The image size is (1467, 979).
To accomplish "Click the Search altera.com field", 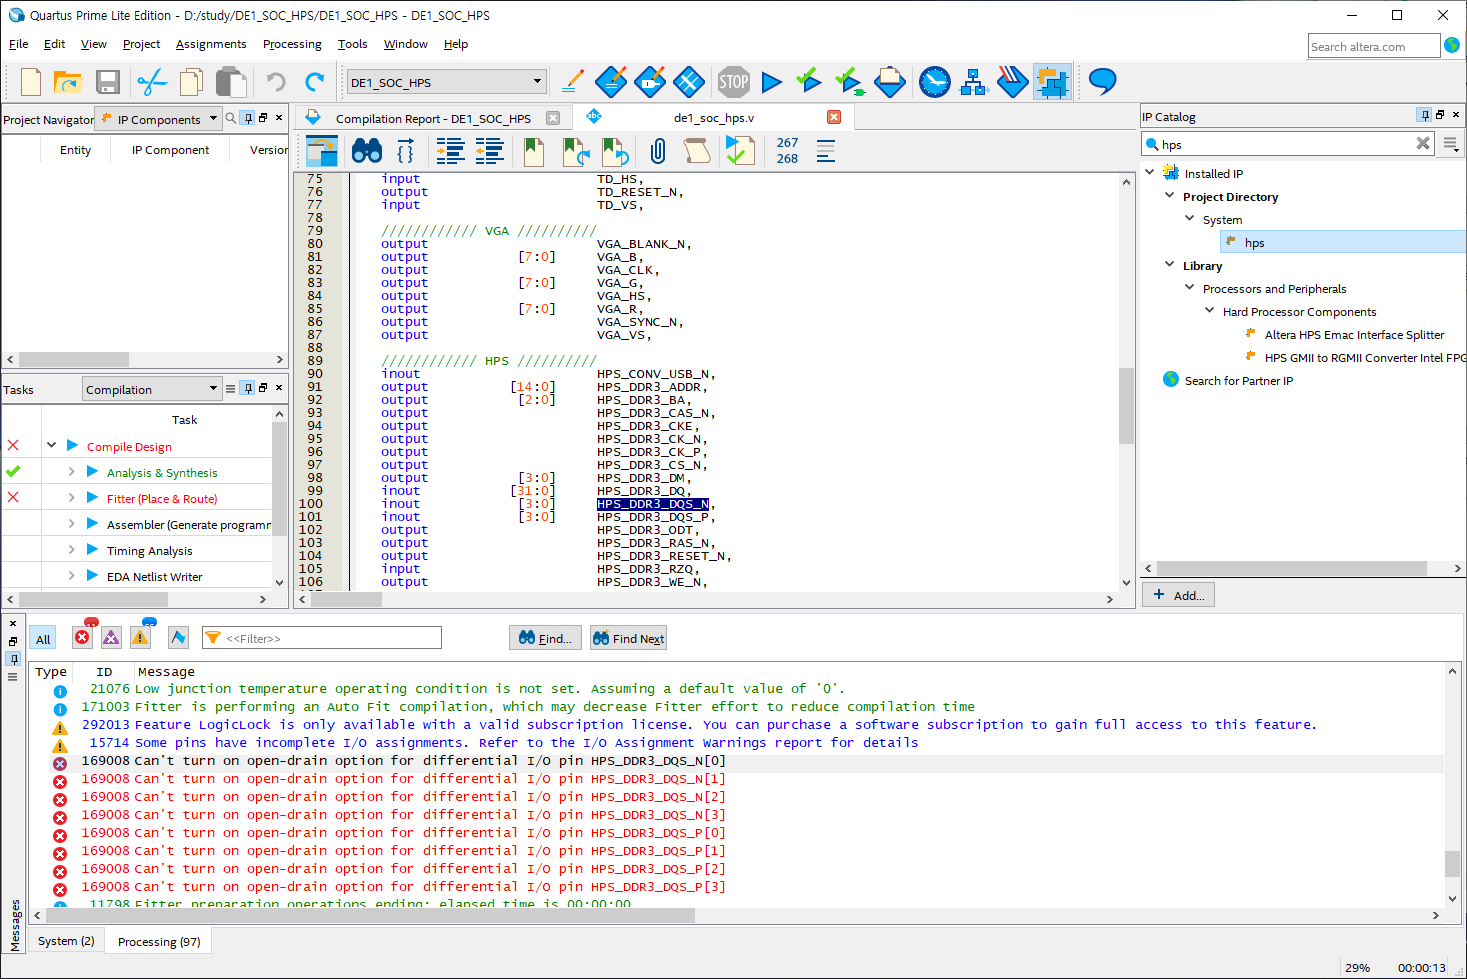I will (x=1374, y=46).
